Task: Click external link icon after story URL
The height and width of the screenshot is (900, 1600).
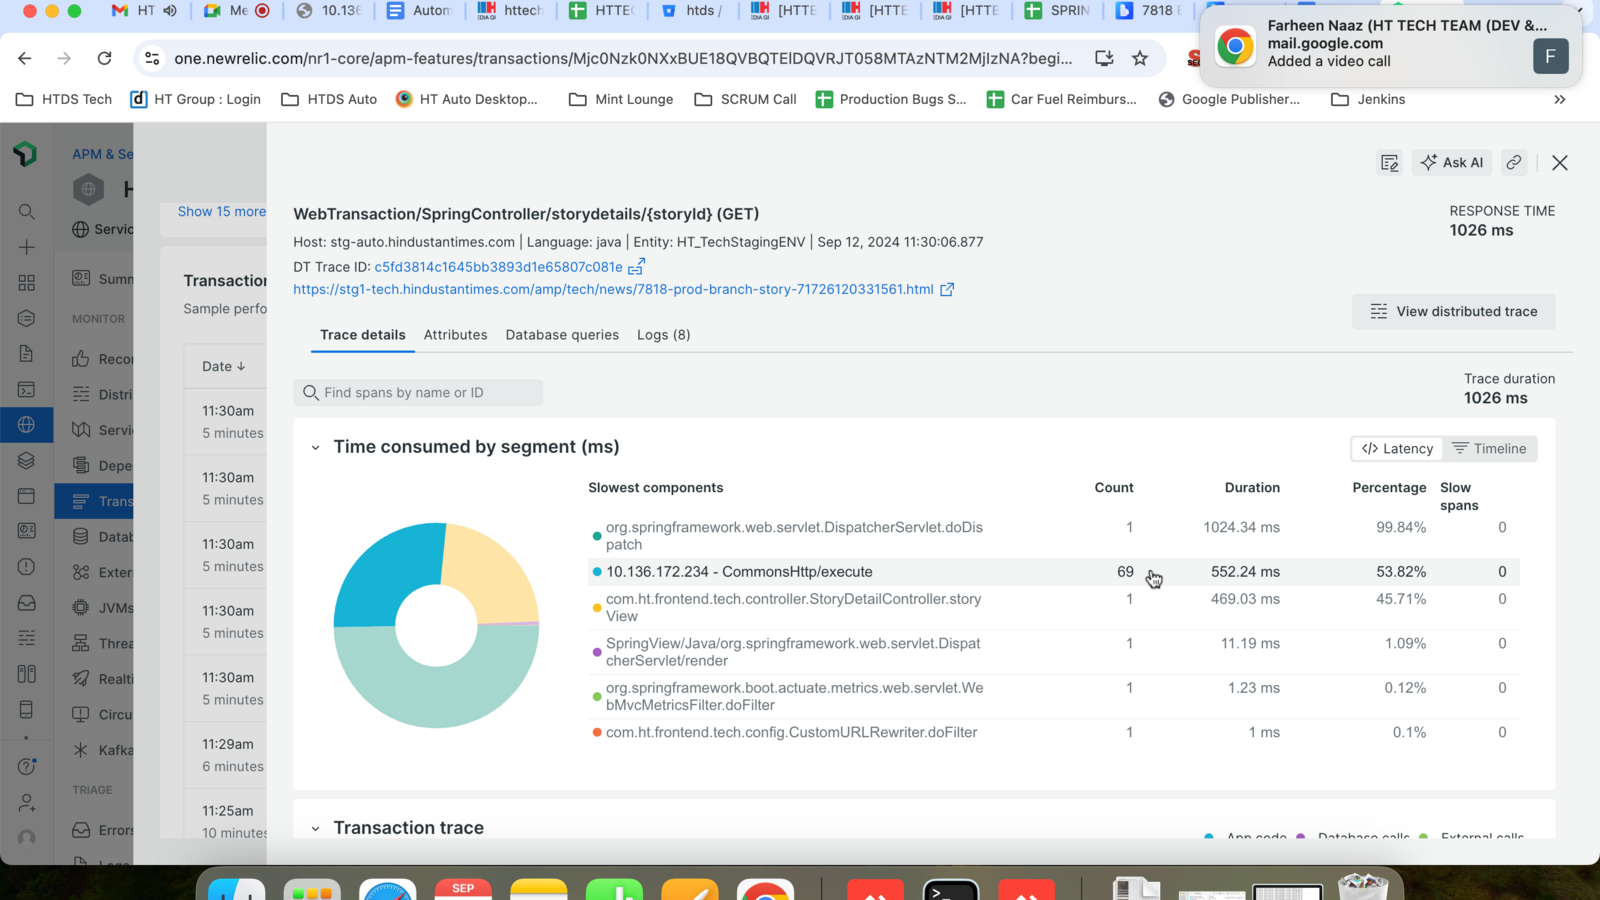Action: [x=947, y=289]
